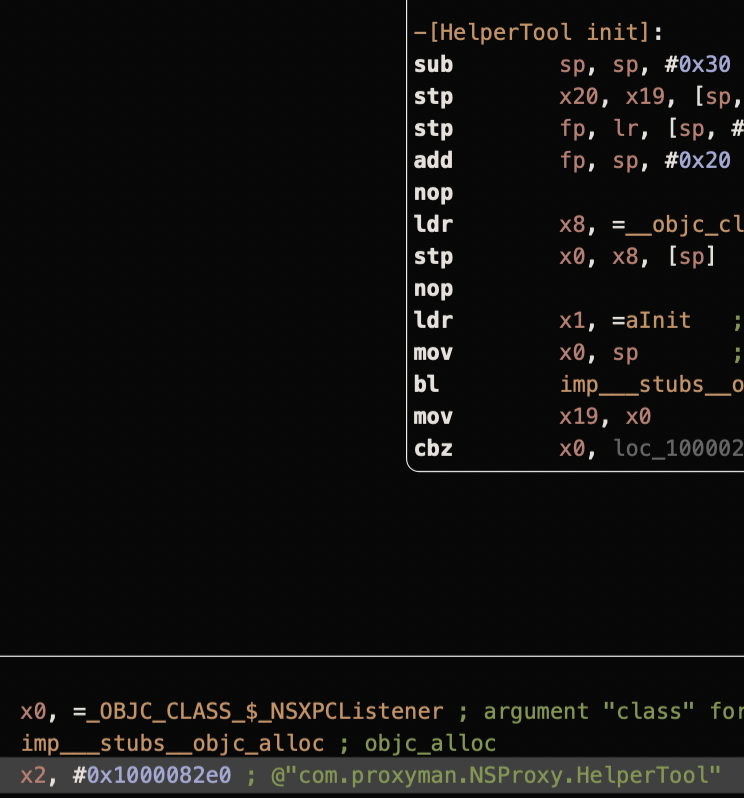744x798 pixels.
Task: Click the stp x20, x19 instruction line
Action: pyautogui.click(x=433, y=97)
